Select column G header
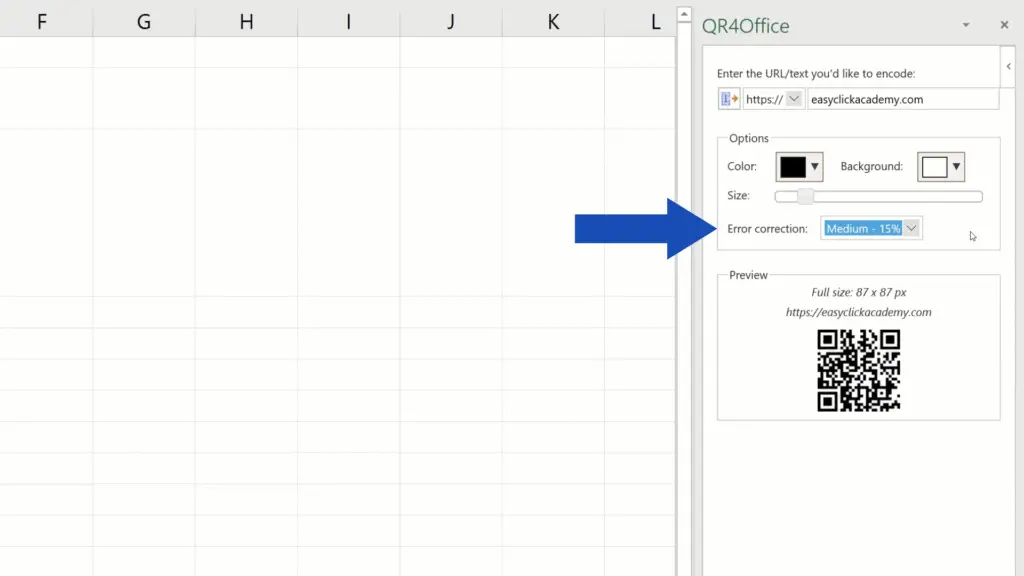This screenshot has height=576, width=1024. coord(144,22)
